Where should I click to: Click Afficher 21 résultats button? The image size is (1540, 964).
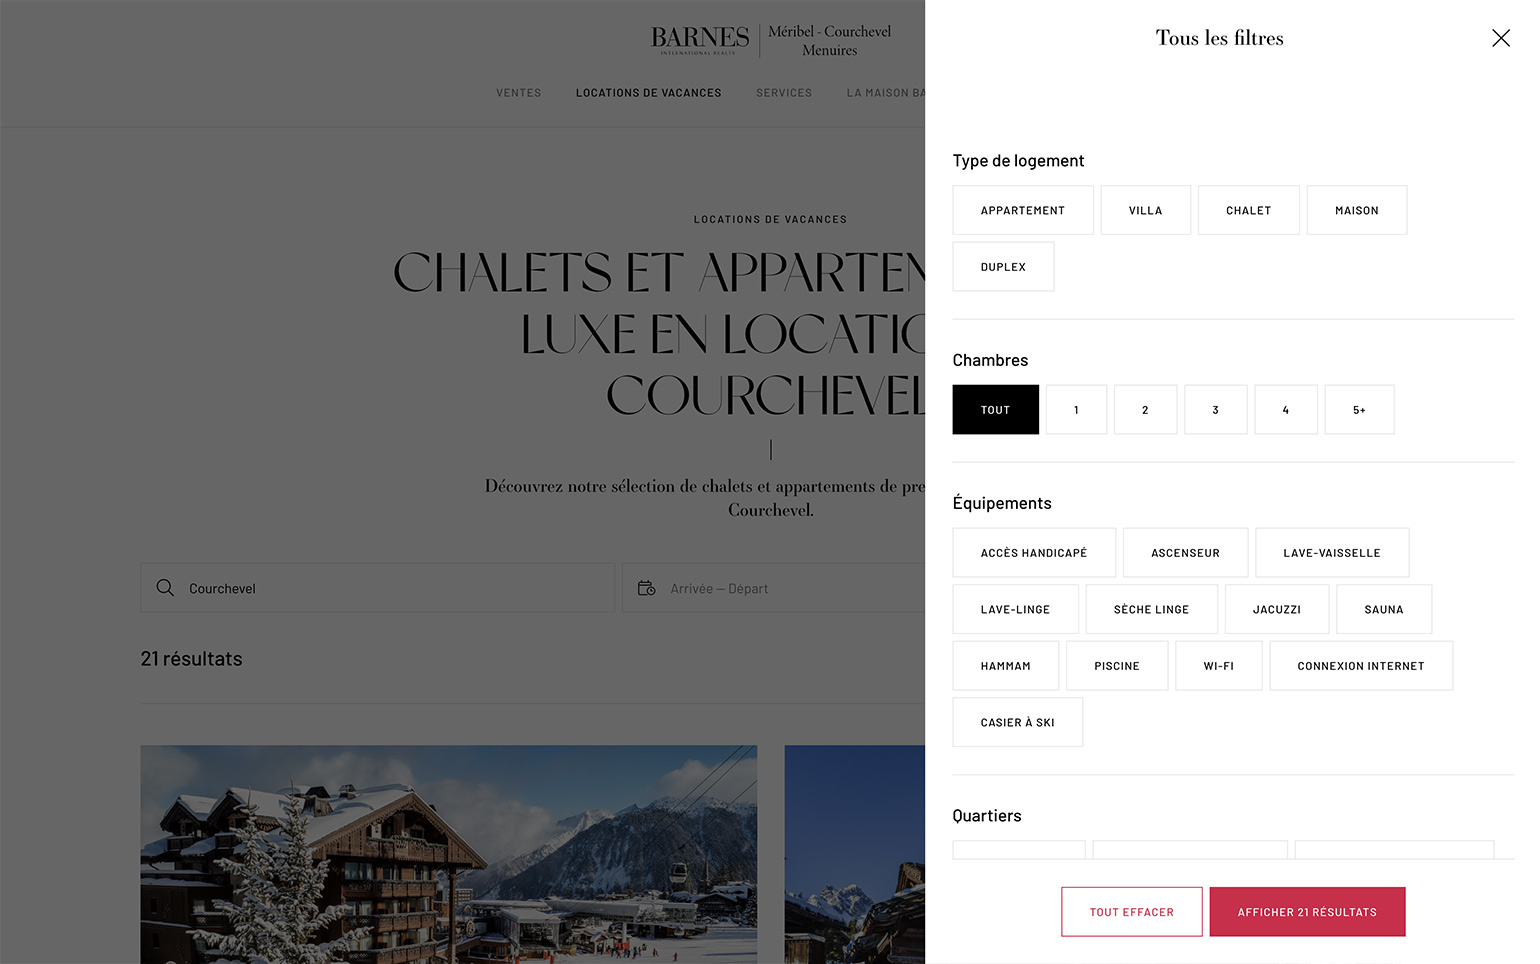(1307, 912)
